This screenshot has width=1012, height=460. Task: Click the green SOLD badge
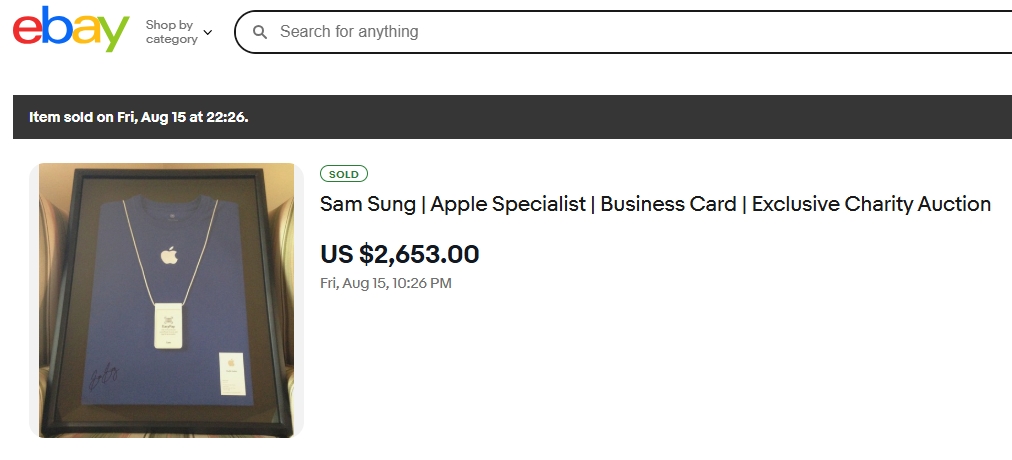(344, 174)
